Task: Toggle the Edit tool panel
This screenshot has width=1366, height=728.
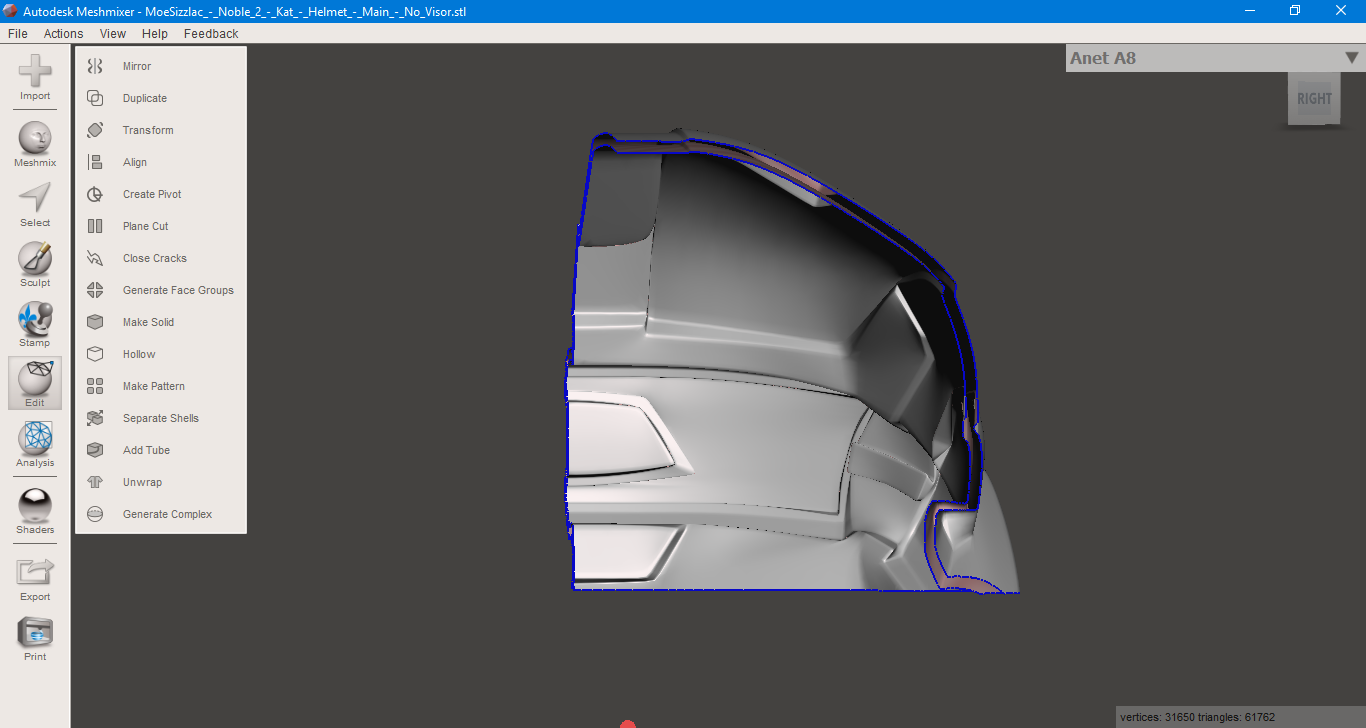Action: [x=35, y=383]
